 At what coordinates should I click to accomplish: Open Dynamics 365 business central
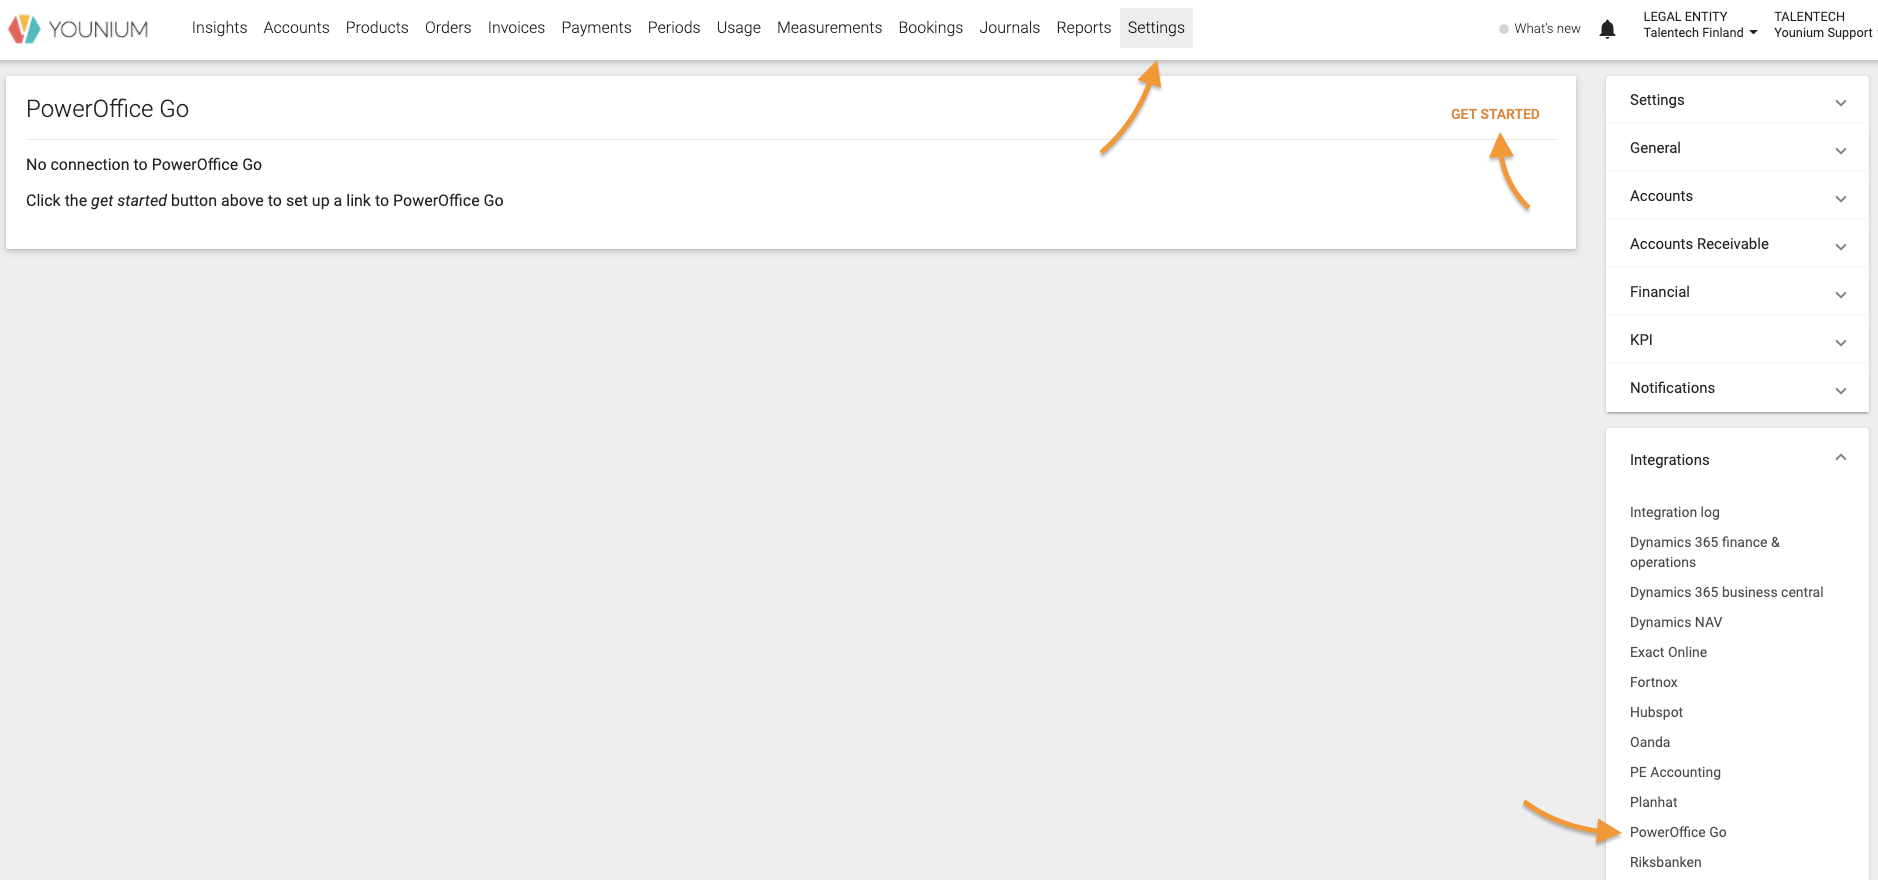[x=1726, y=592]
